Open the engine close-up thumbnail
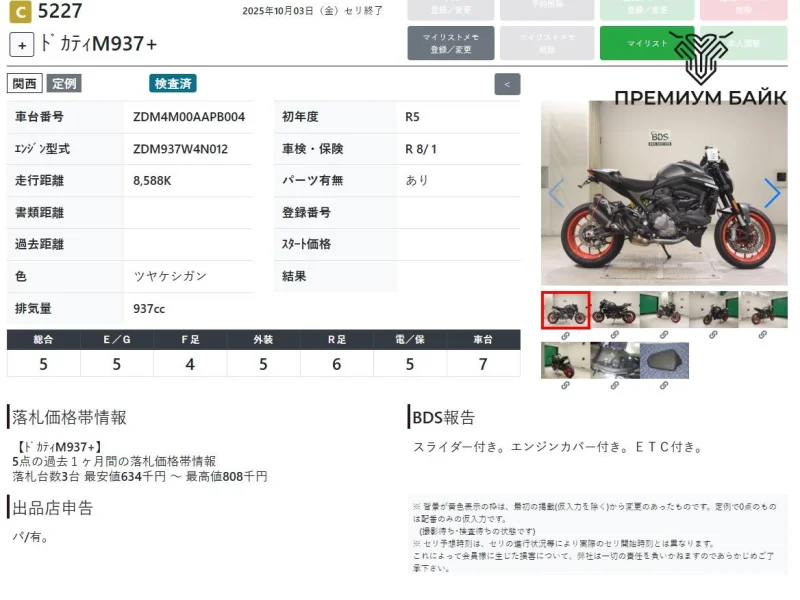The width and height of the screenshot is (800, 600). click(614, 360)
